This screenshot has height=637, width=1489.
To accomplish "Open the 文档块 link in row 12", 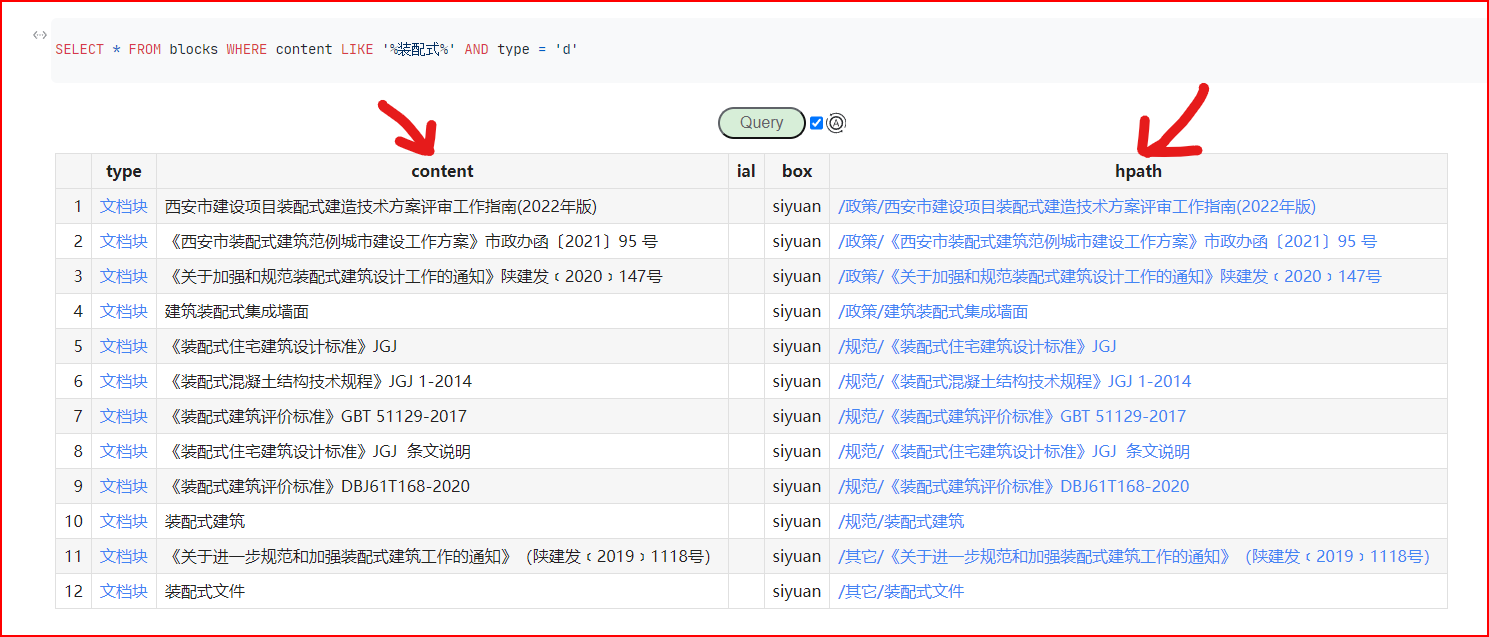I will (x=124, y=591).
